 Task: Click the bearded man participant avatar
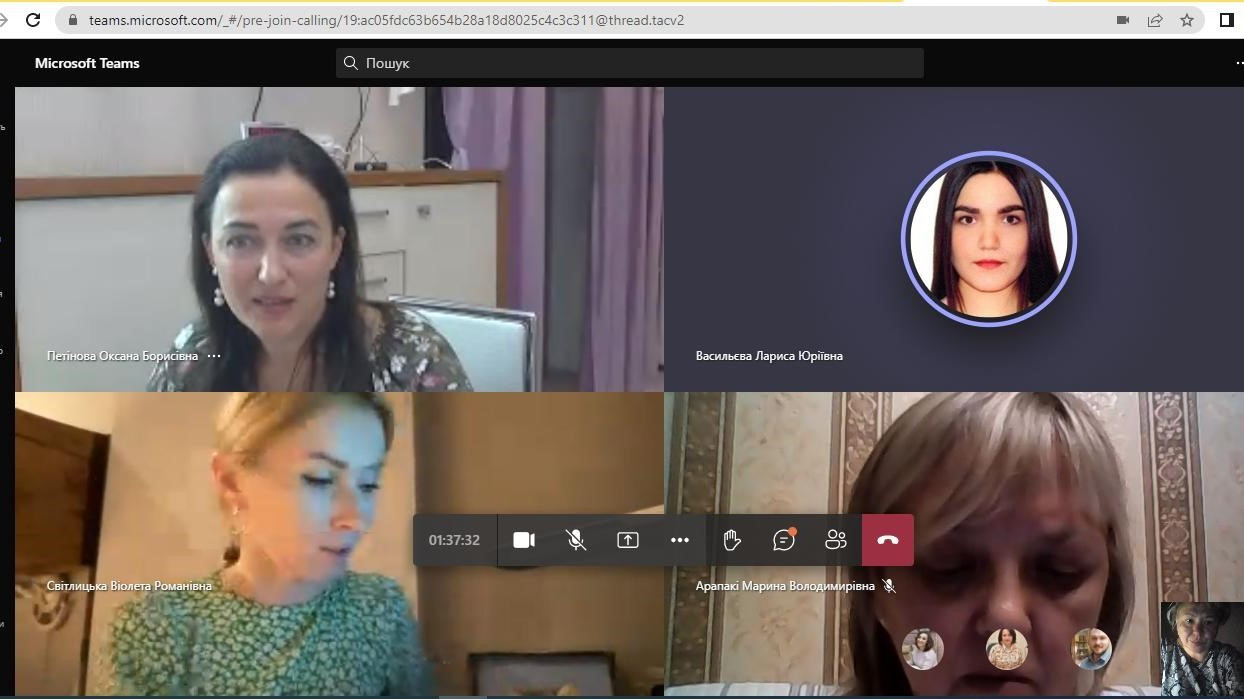1090,649
